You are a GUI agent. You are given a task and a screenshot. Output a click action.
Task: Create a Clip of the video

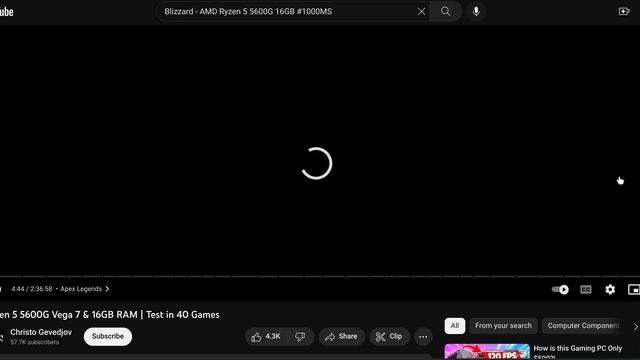click(389, 337)
